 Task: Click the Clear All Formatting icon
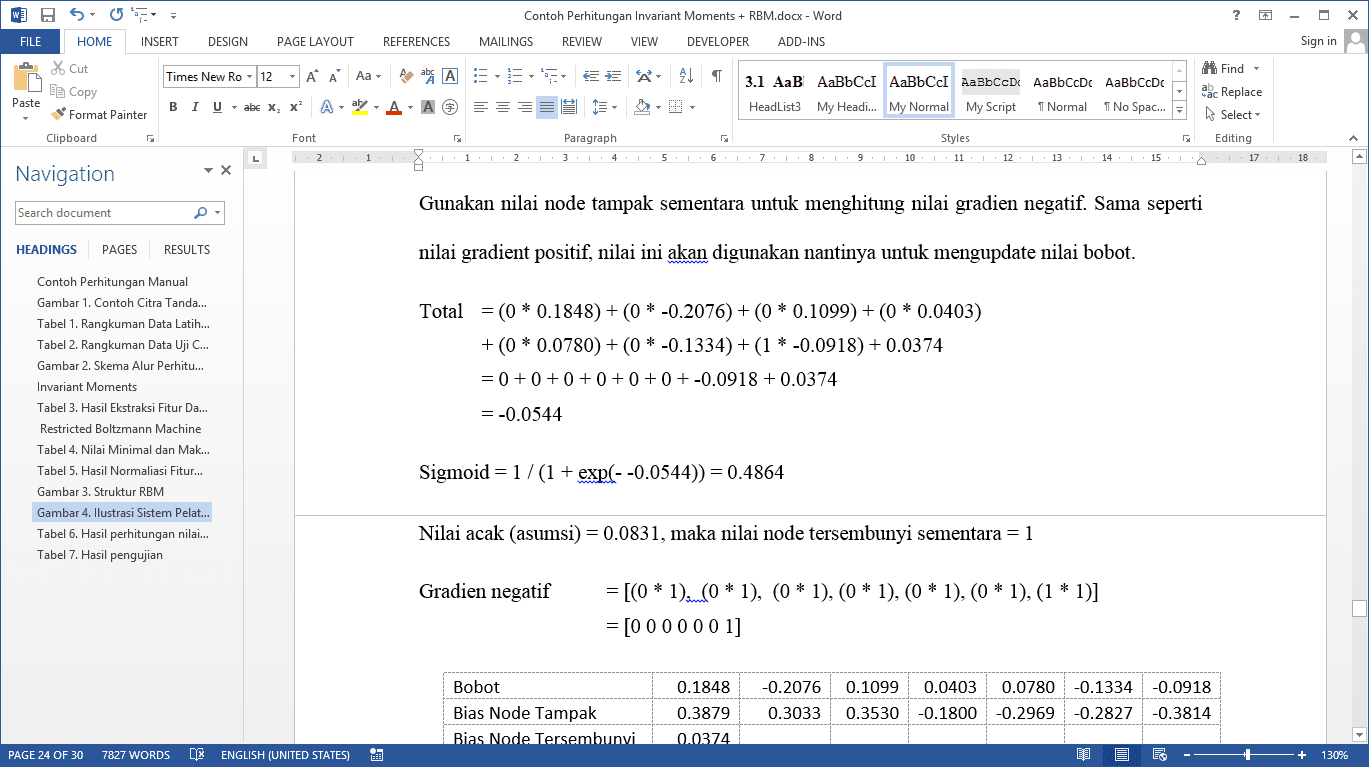[406, 76]
